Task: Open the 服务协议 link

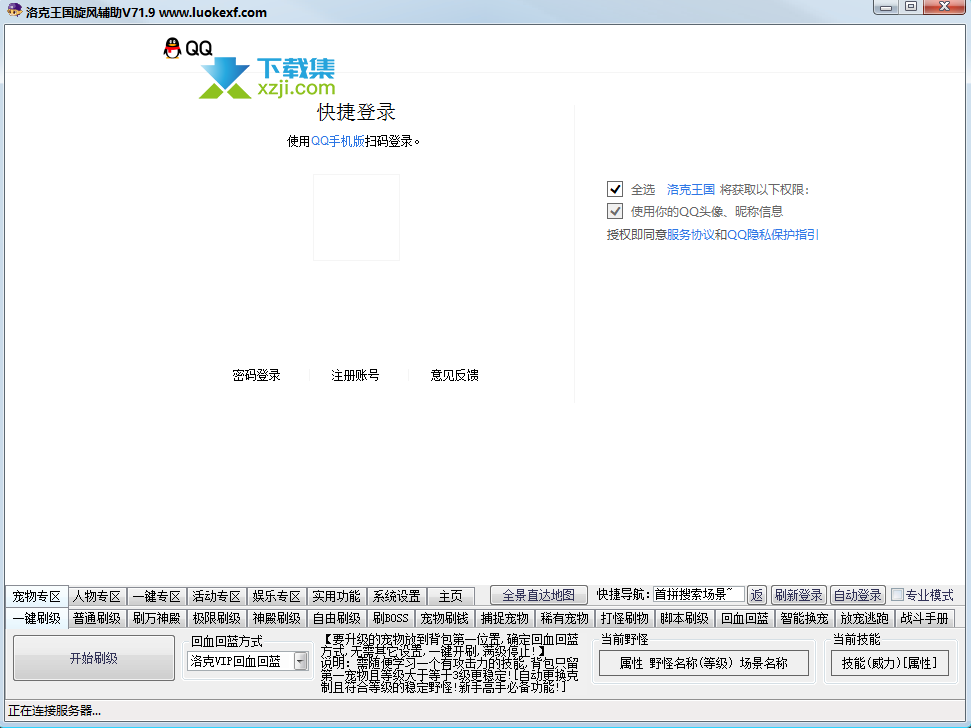Action: click(x=690, y=235)
